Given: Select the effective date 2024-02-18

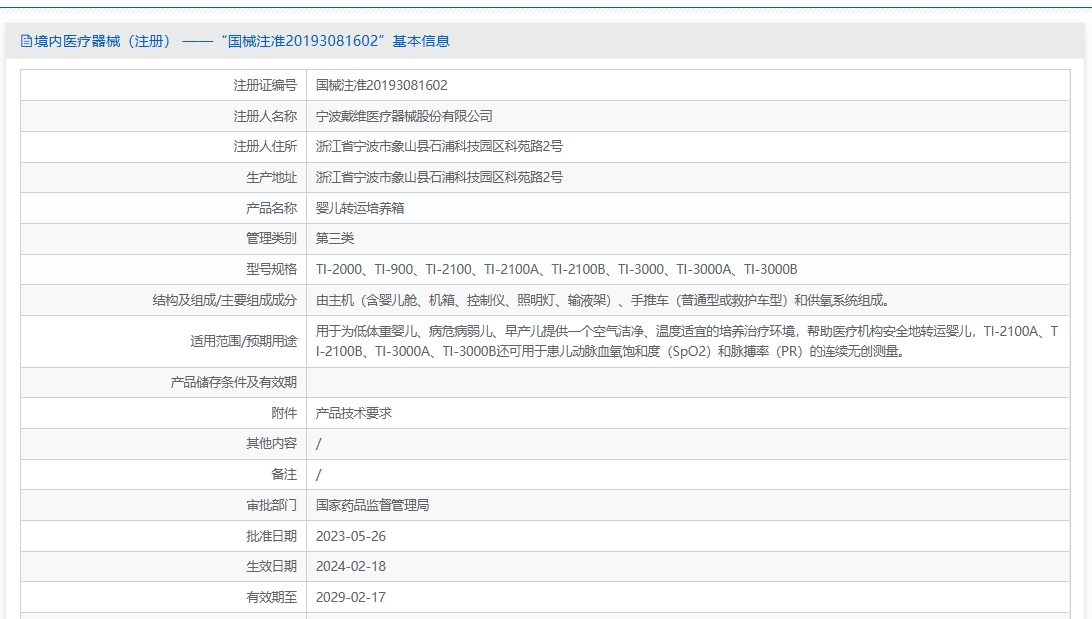Looking at the screenshot, I should click(x=351, y=566).
